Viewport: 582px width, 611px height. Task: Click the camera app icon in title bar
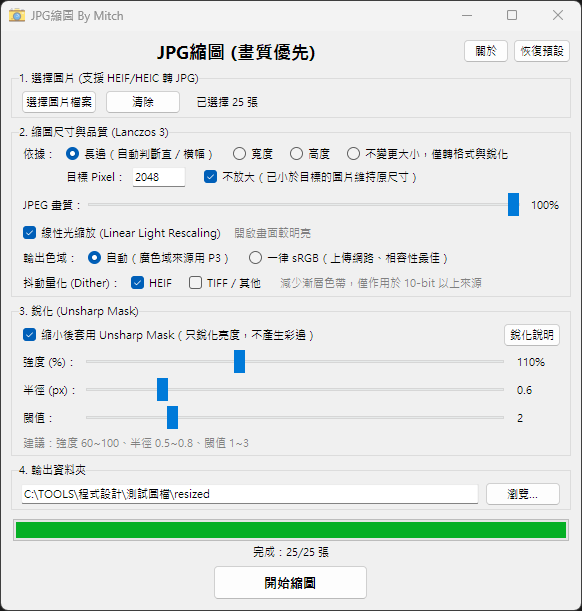[17, 16]
